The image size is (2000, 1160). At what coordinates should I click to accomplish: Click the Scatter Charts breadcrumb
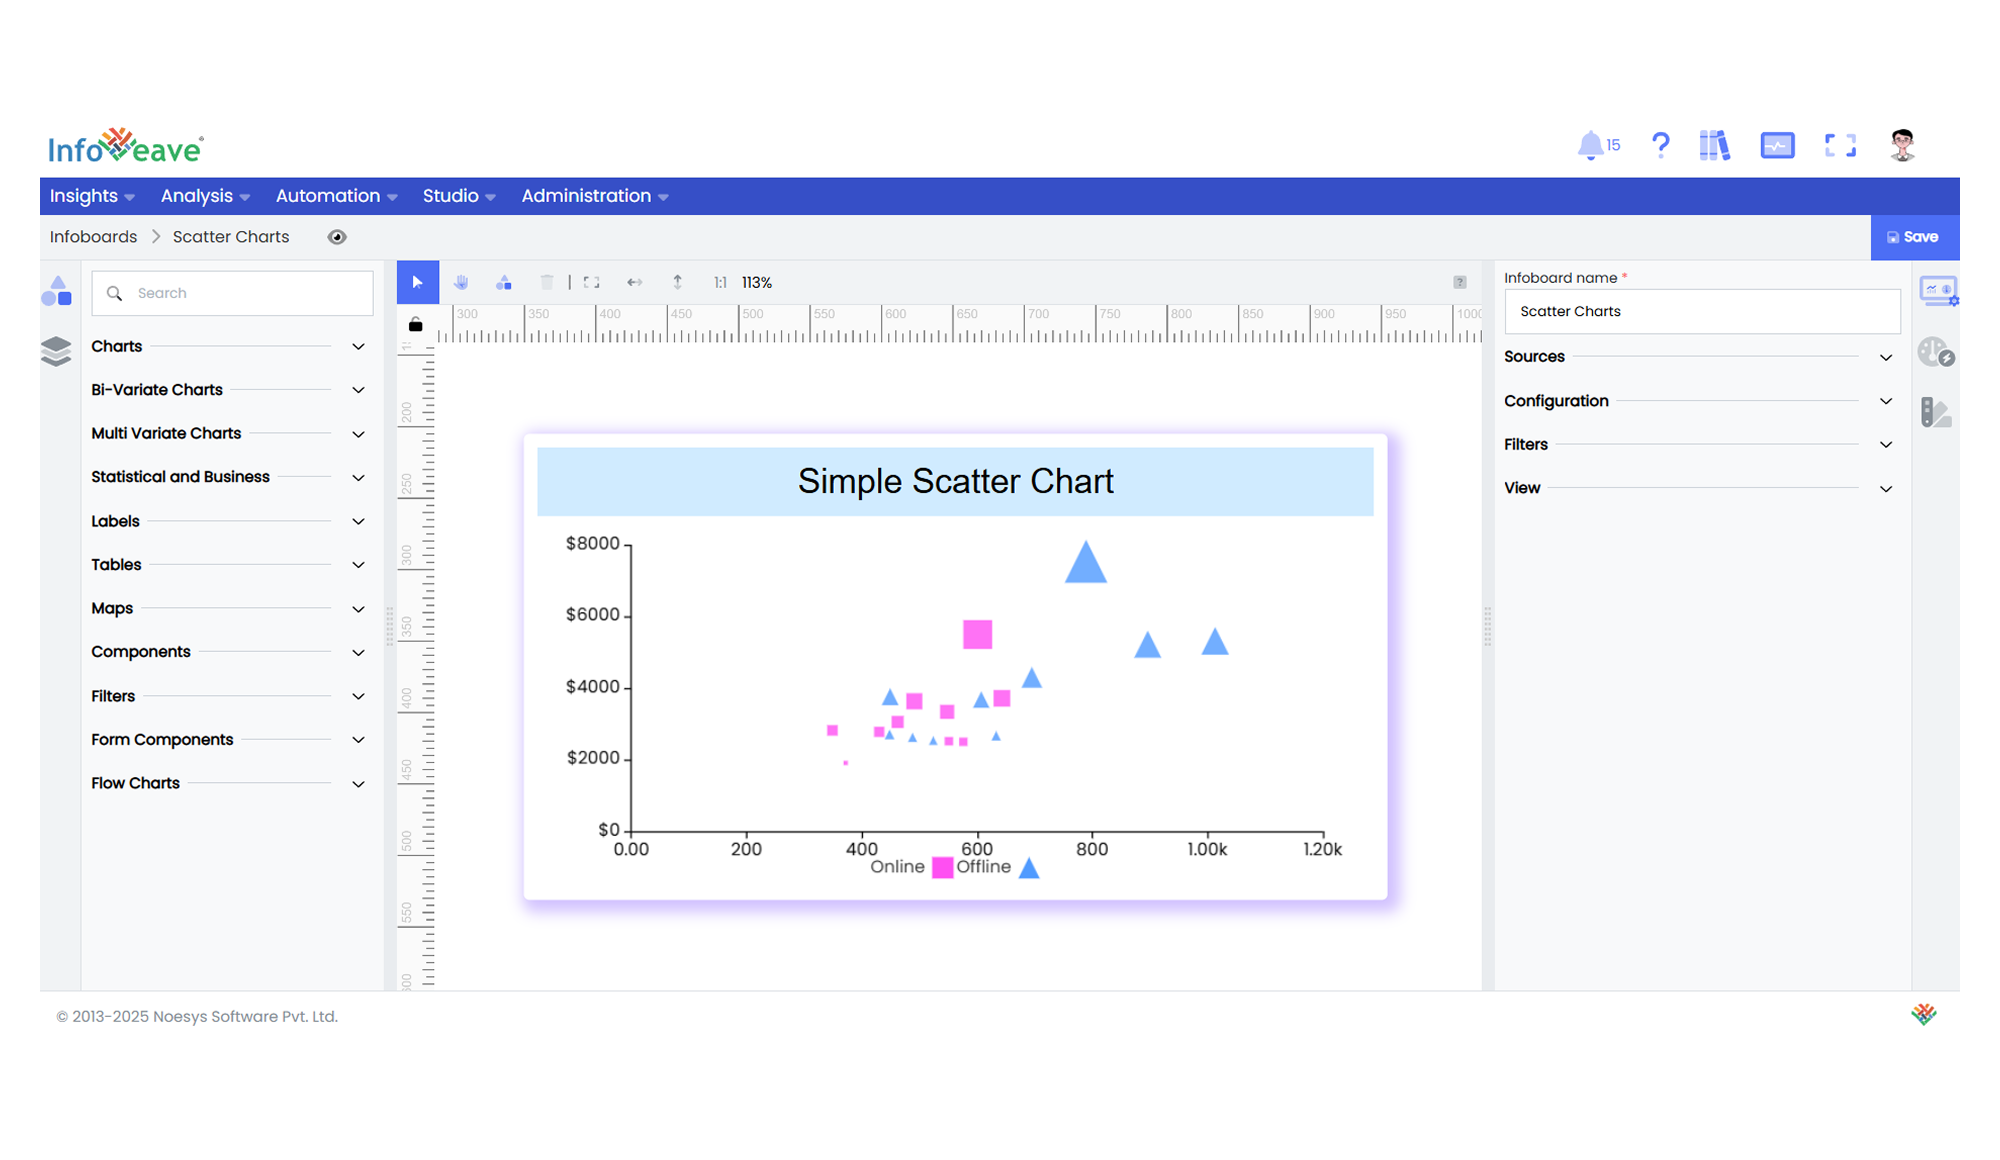[231, 237]
